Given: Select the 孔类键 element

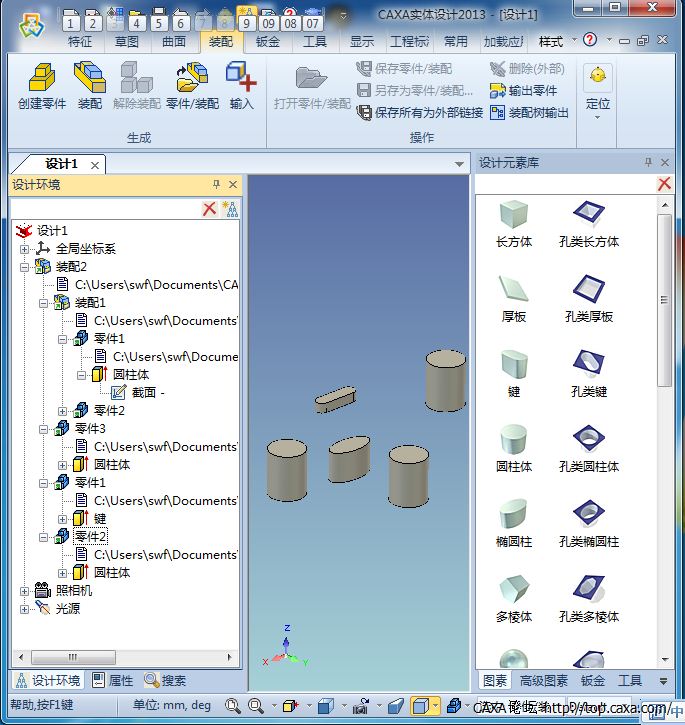Looking at the screenshot, I should [589, 374].
